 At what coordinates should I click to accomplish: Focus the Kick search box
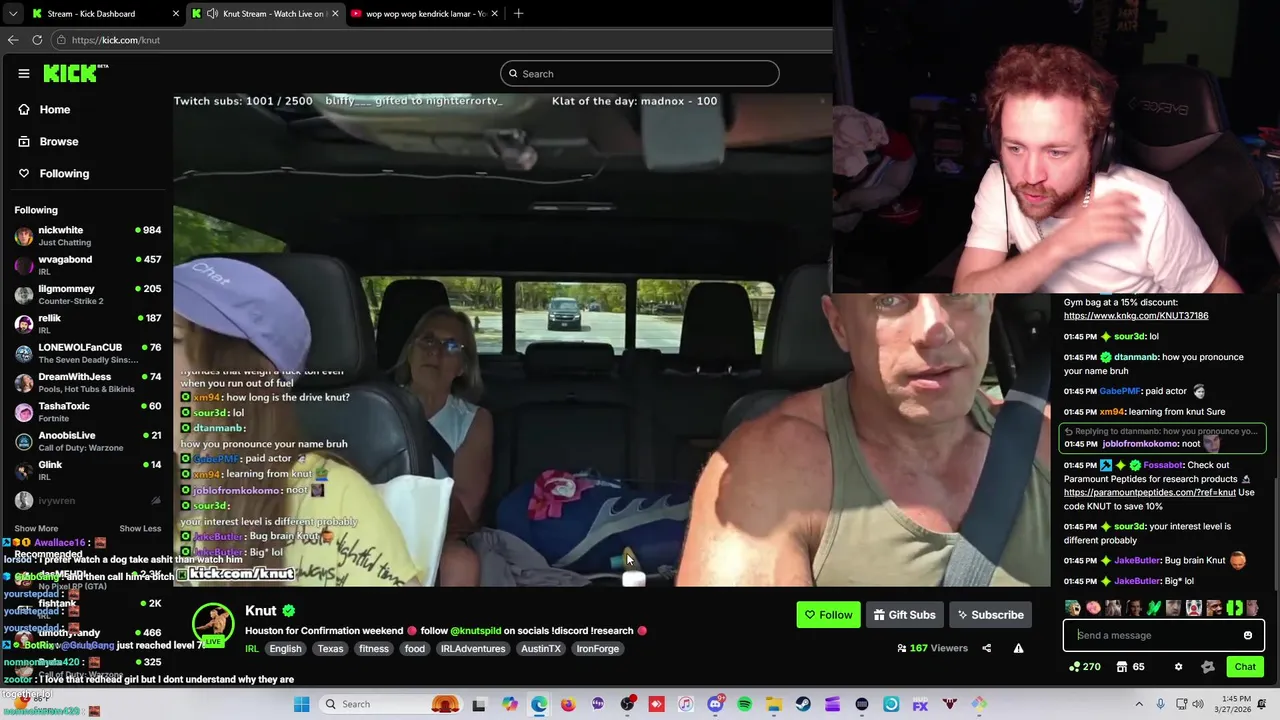tap(640, 73)
